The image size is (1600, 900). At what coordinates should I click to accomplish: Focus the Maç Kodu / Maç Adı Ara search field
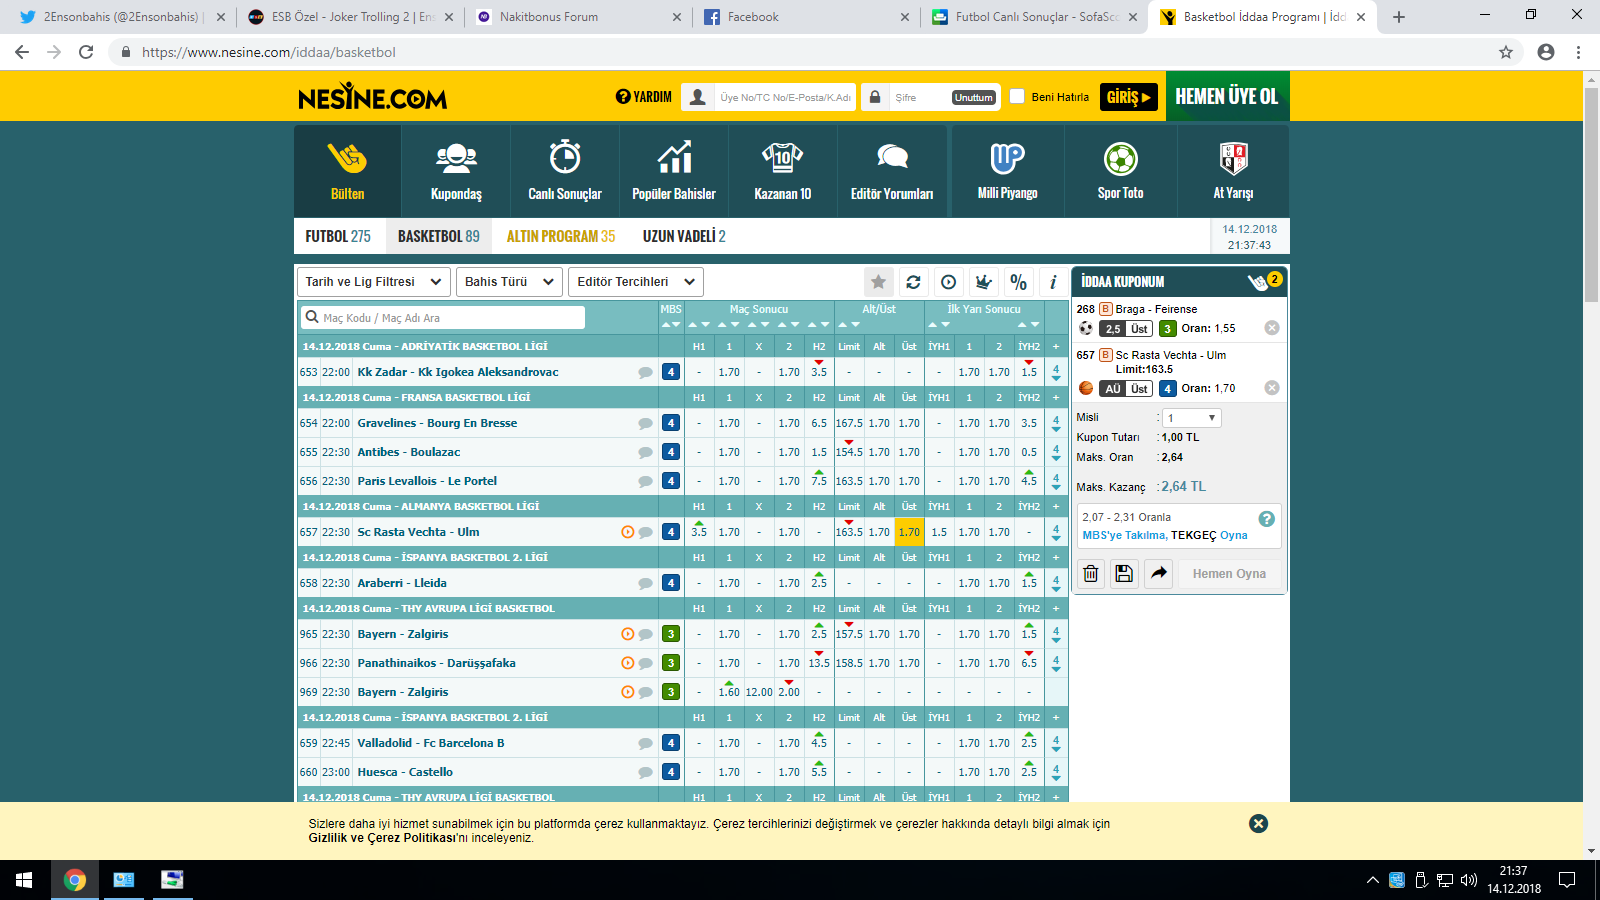click(443, 318)
